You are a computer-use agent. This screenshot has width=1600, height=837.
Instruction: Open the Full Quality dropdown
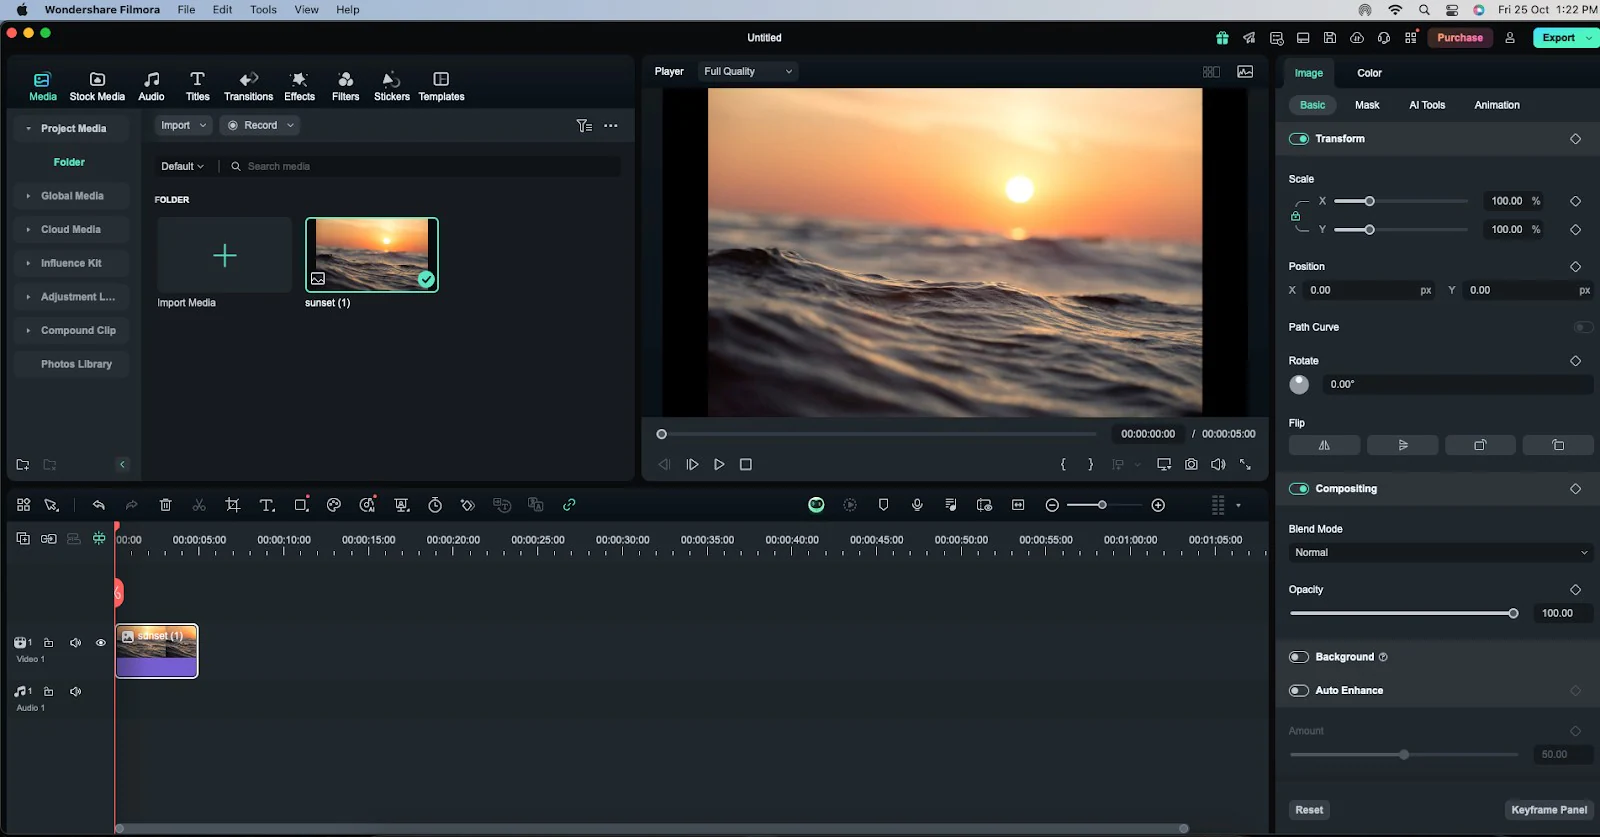(x=748, y=71)
